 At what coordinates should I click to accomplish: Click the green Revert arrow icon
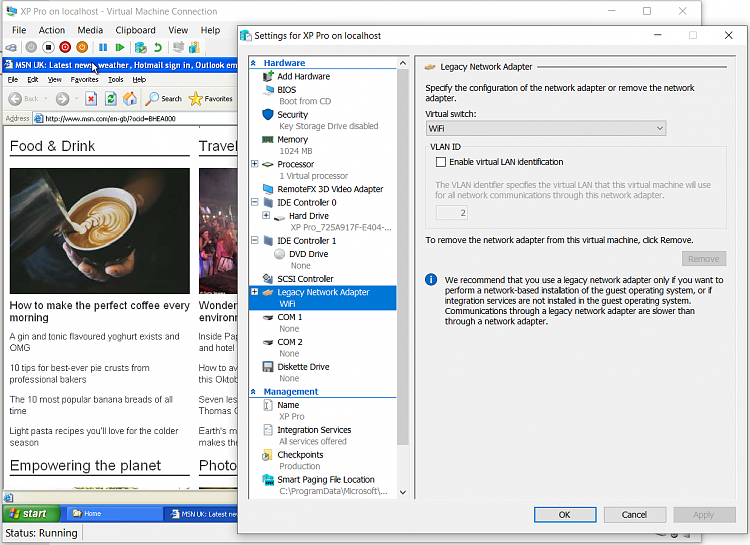point(158,47)
